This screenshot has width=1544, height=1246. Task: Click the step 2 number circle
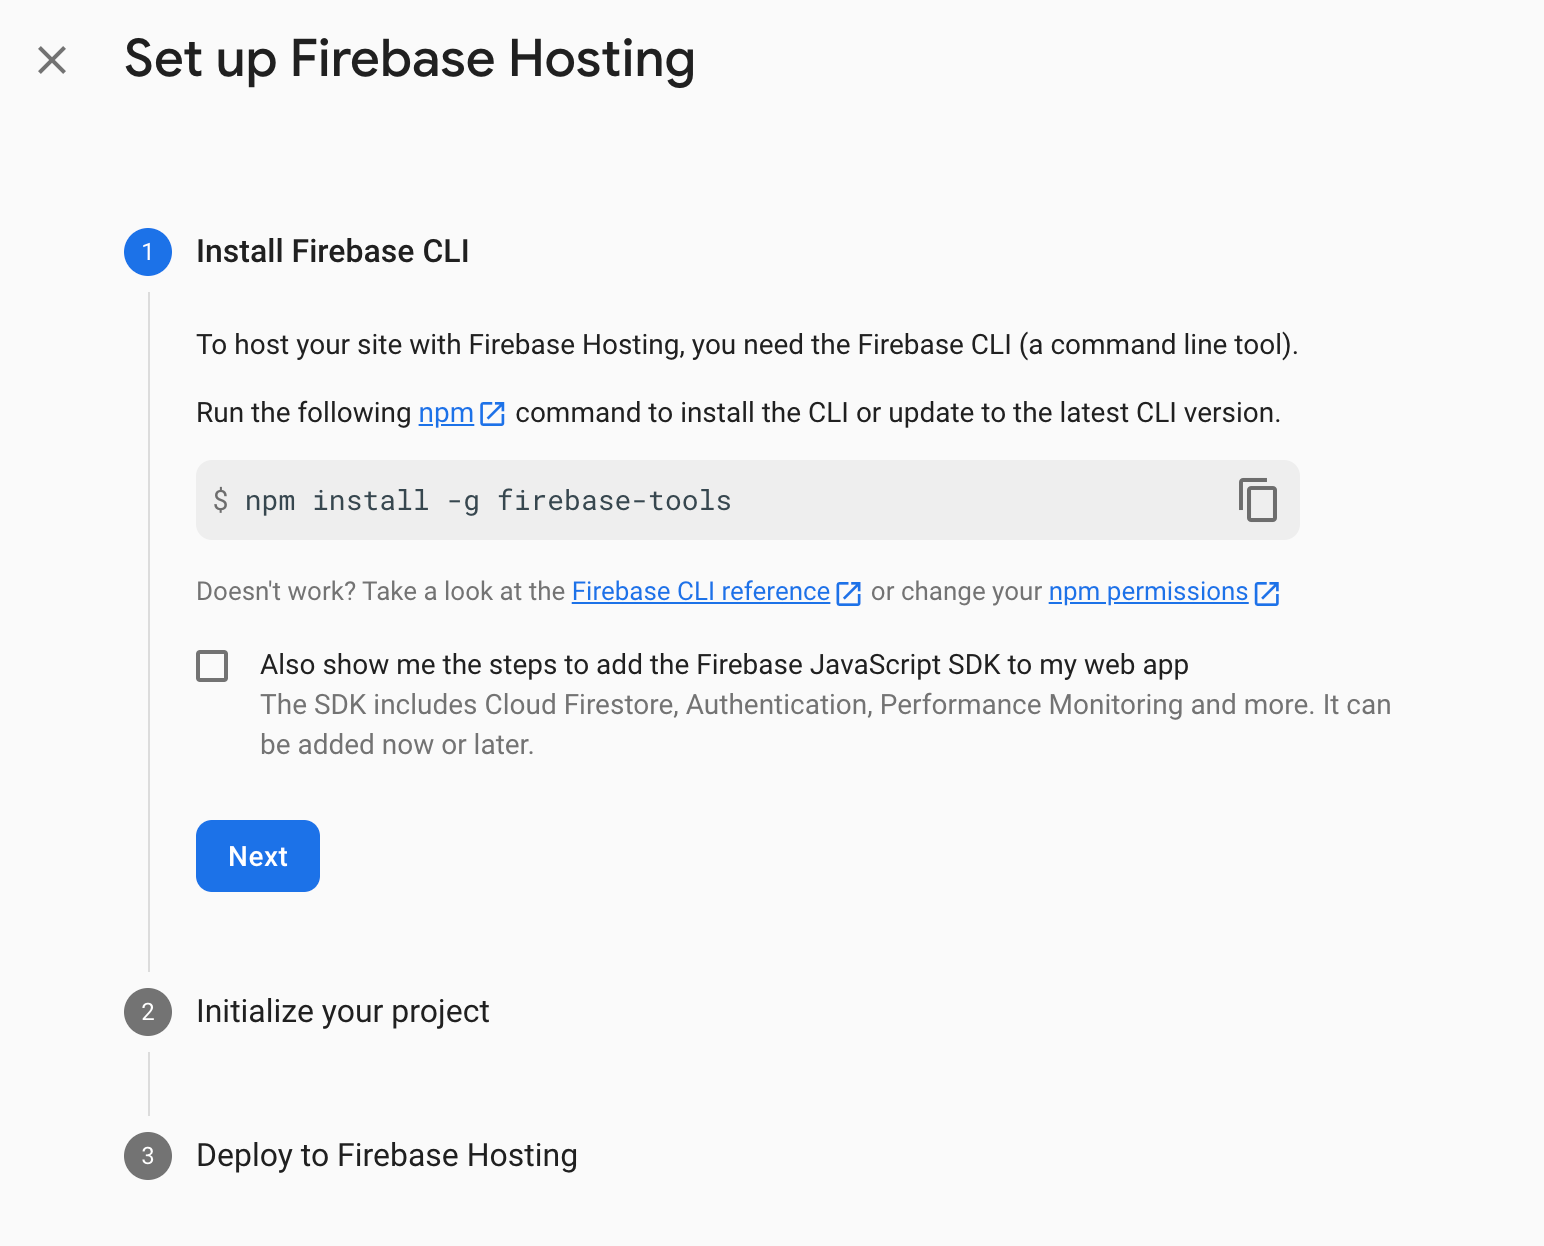coord(148,1012)
